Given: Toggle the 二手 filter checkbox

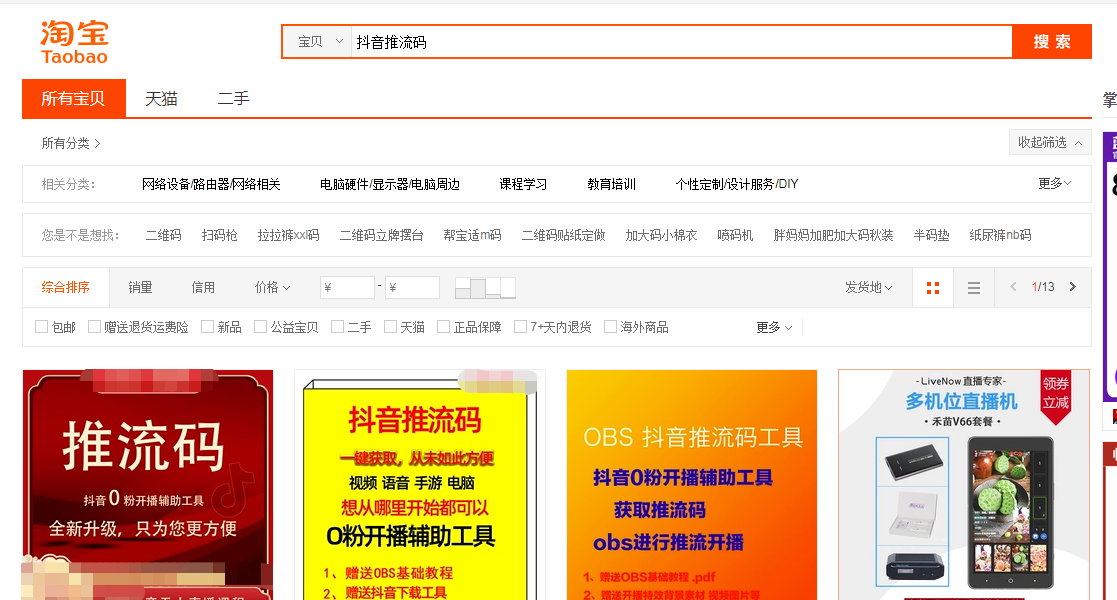Looking at the screenshot, I should [x=338, y=326].
